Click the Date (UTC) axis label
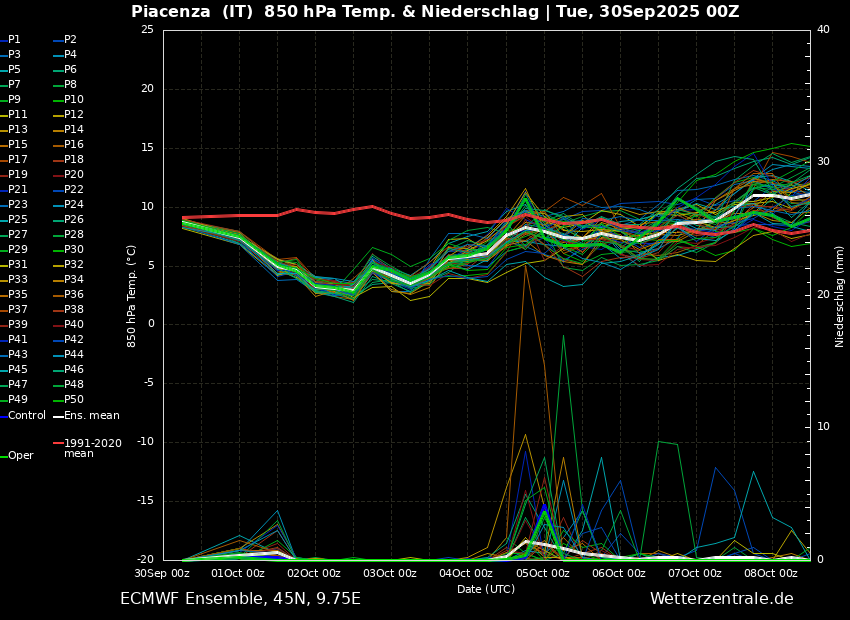 coord(486,589)
